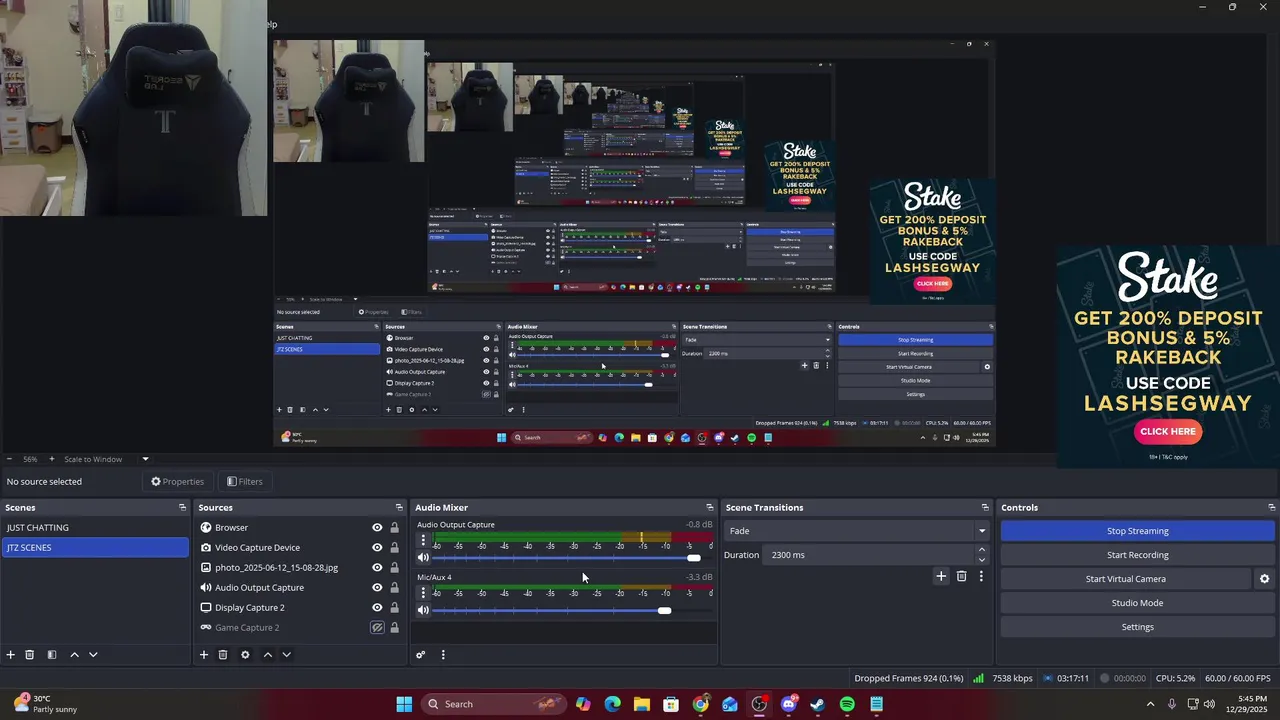Add a new source with the plus icon

[204, 655]
